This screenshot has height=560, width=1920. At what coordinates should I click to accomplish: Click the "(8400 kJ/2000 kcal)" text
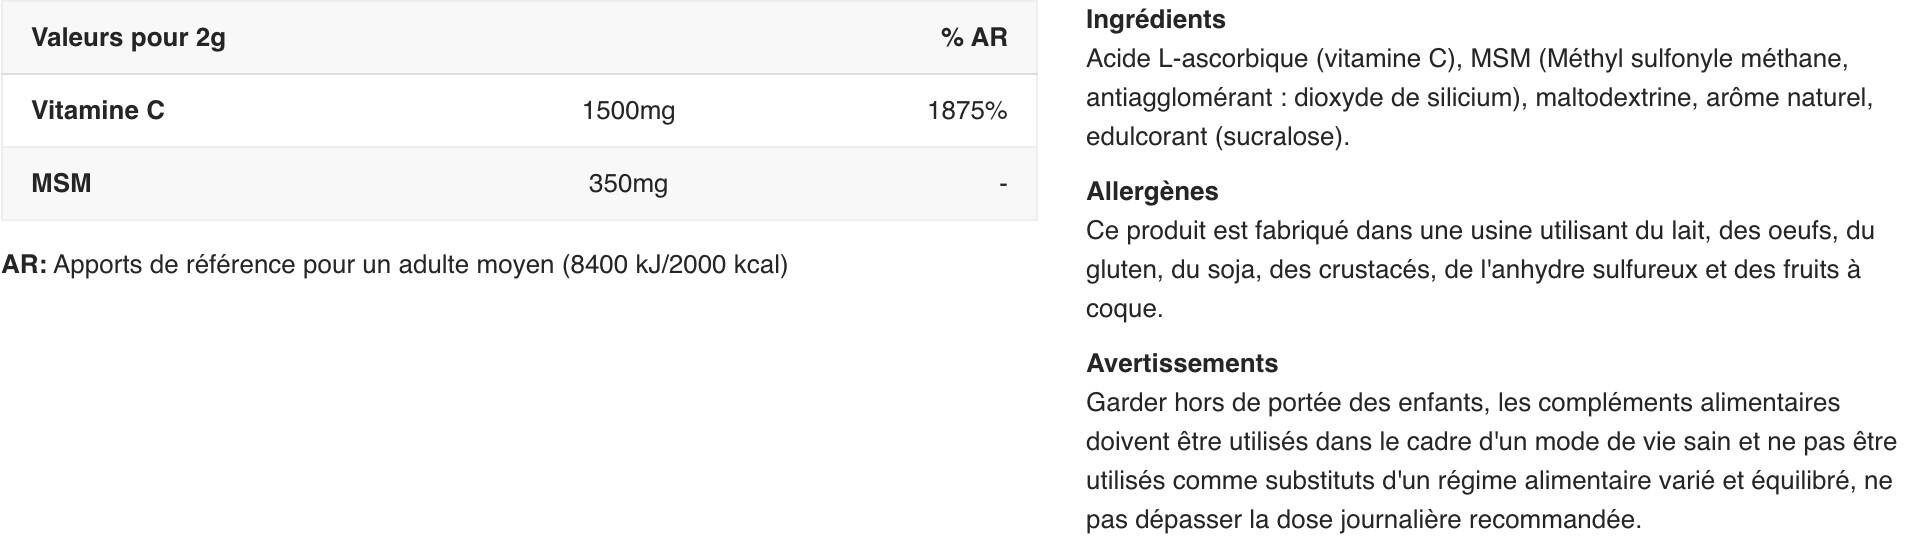tap(675, 265)
